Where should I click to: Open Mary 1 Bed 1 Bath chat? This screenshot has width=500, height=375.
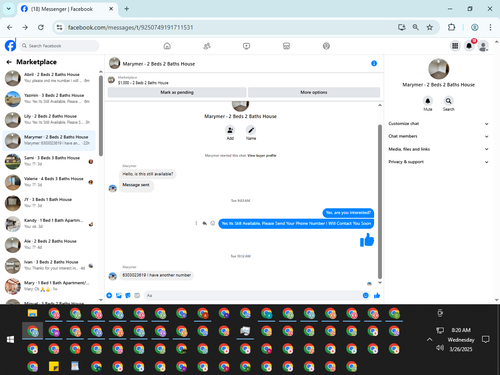tap(49, 286)
